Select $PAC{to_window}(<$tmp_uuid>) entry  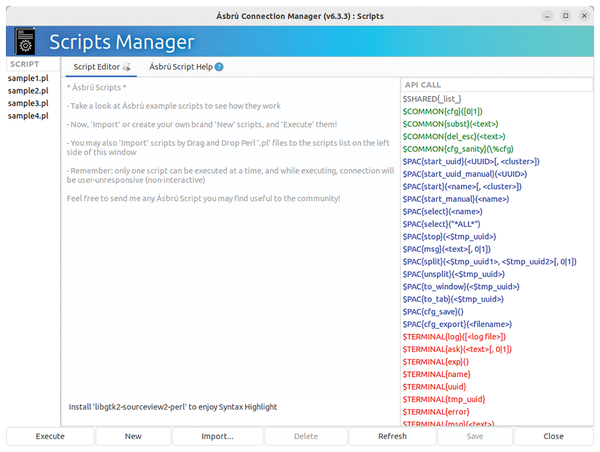tap(461, 287)
